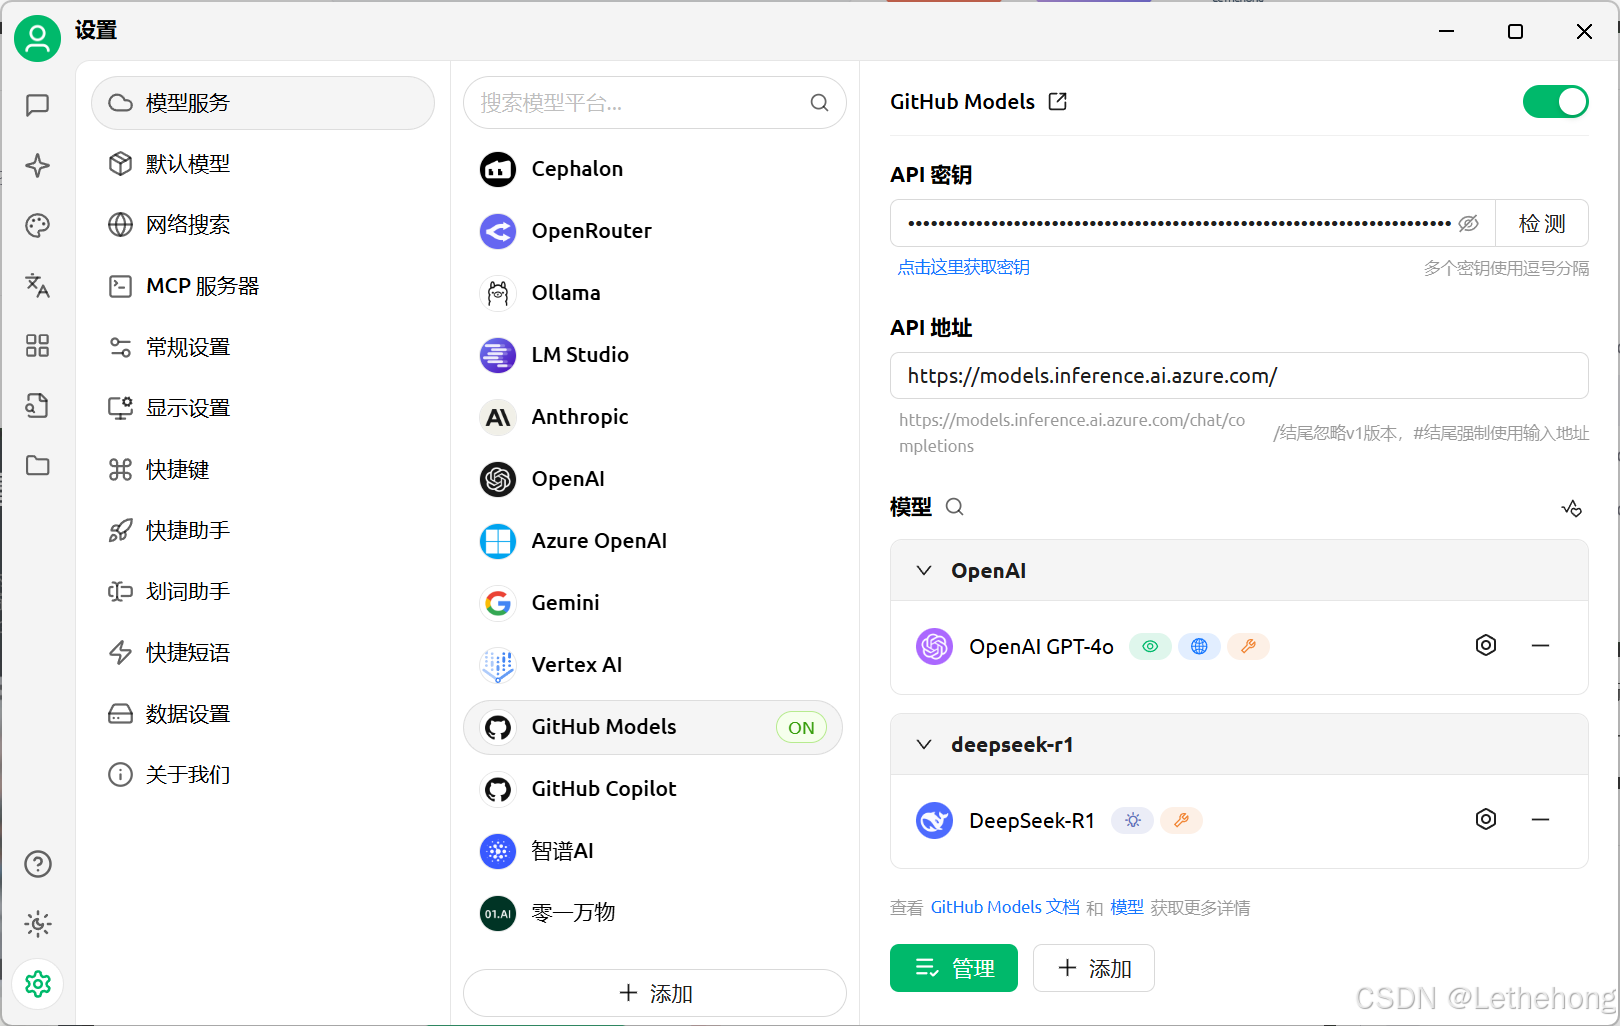
Task: Select the LM Studio provider
Action: point(653,355)
